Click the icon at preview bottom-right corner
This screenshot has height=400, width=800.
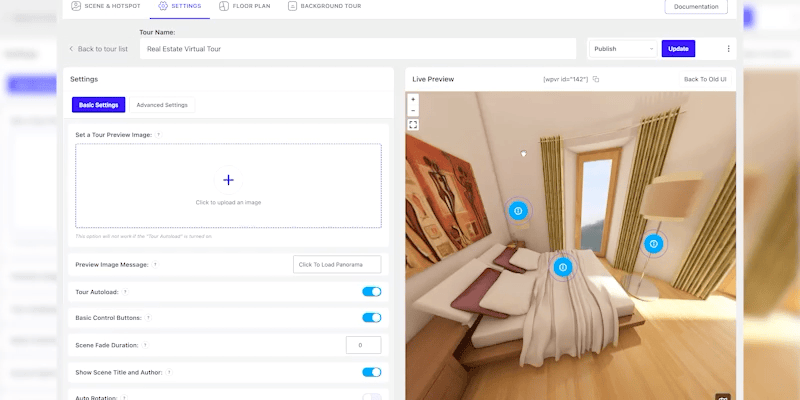coord(723,397)
